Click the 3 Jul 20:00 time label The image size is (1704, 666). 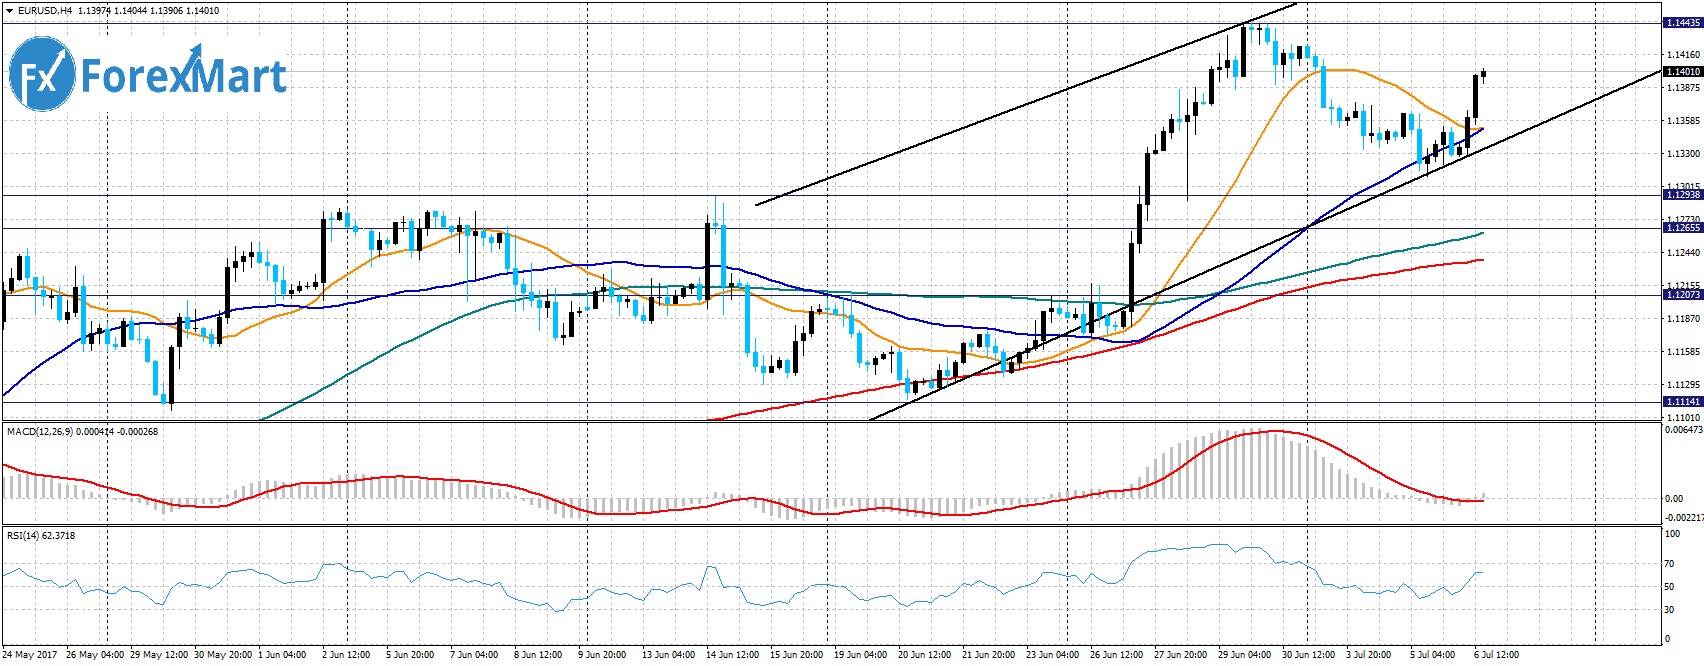point(1370,655)
